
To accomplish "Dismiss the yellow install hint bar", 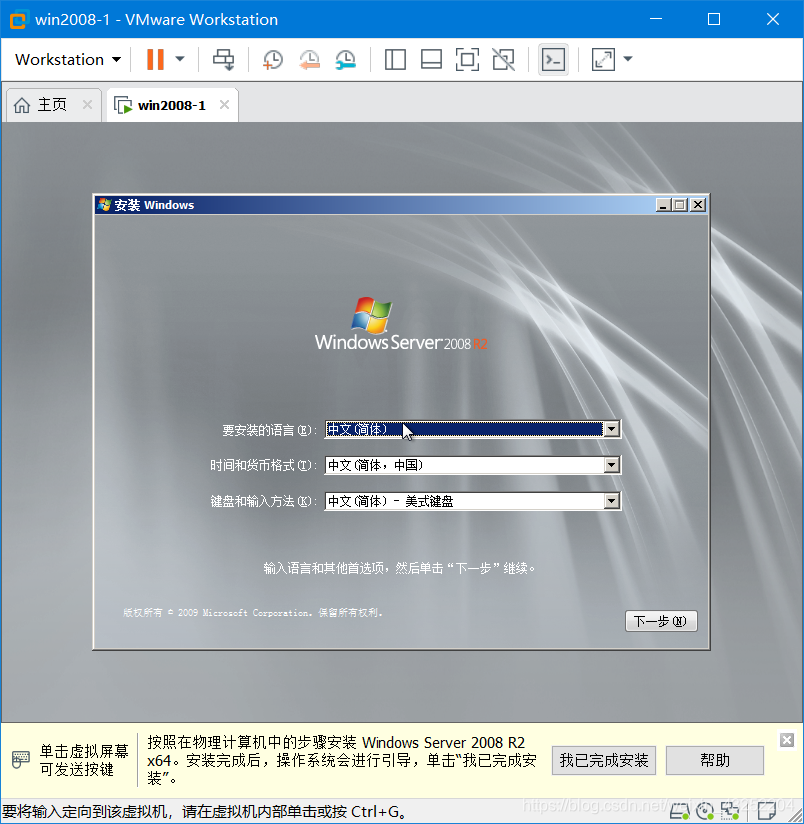I will point(787,740).
